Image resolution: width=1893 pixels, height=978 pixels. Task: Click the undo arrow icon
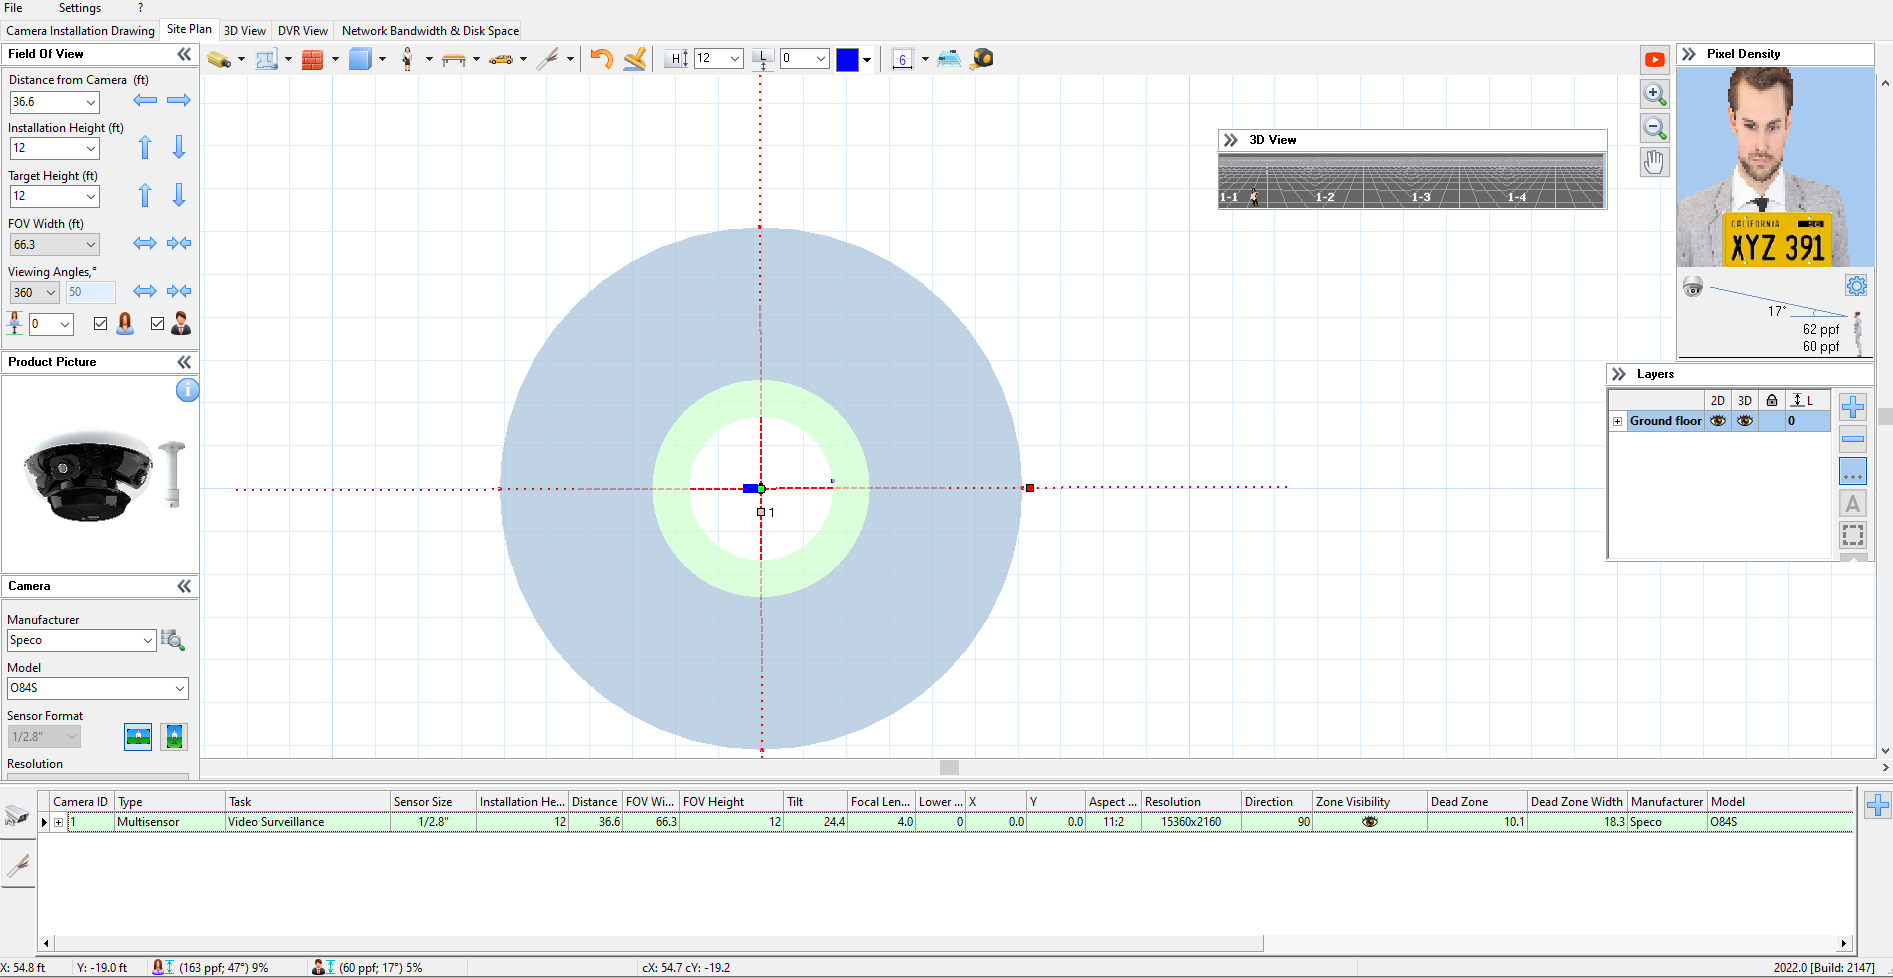[601, 59]
